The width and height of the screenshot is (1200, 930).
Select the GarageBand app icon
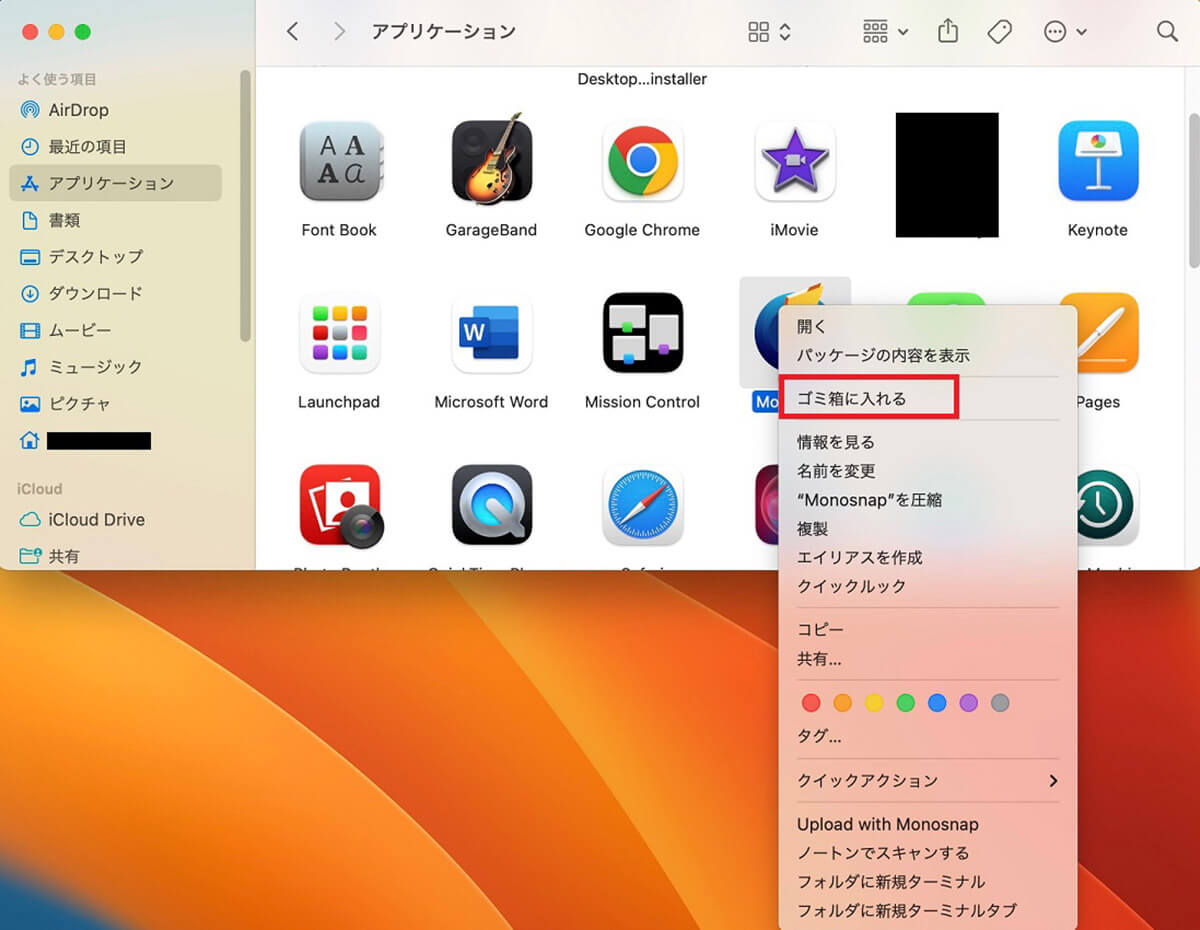[491, 161]
